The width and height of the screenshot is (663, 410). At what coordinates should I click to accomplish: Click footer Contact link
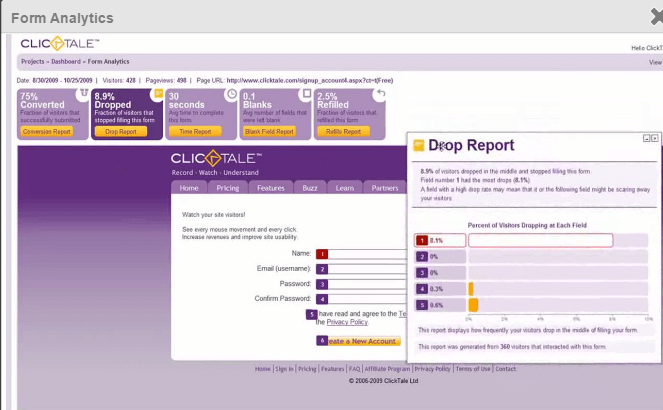[x=505, y=369]
